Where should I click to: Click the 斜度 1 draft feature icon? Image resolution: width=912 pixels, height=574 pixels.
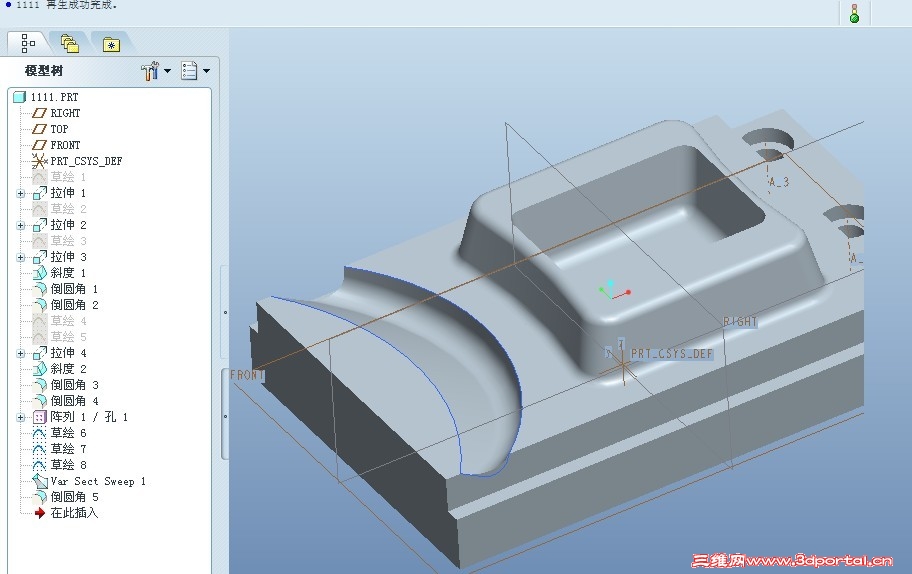pyautogui.click(x=40, y=273)
